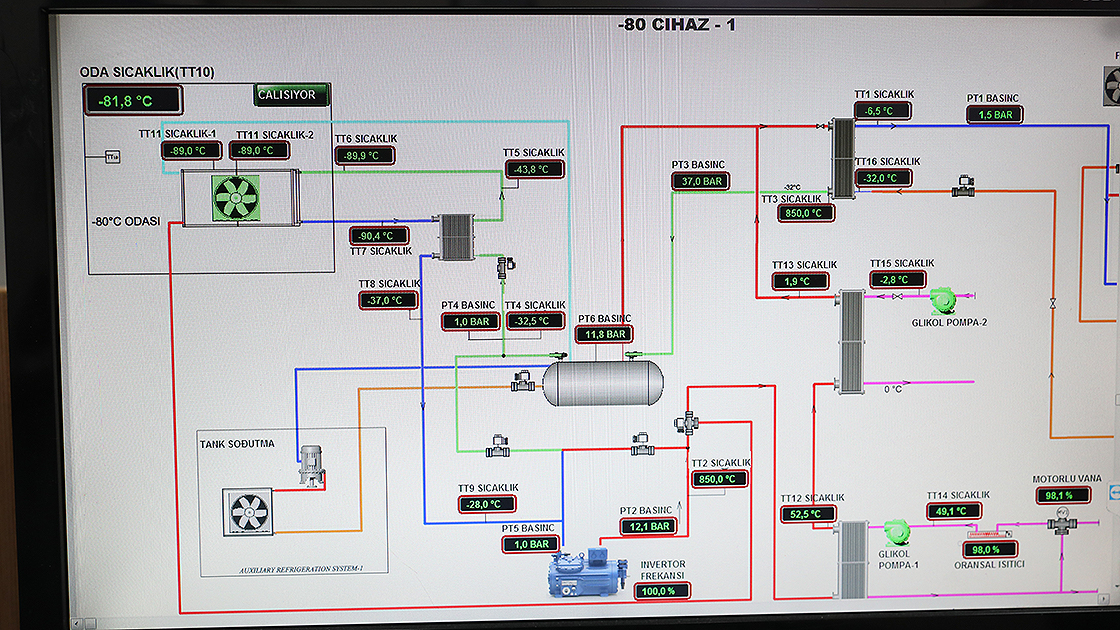Click the horizontal receiver tank

(603, 383)
